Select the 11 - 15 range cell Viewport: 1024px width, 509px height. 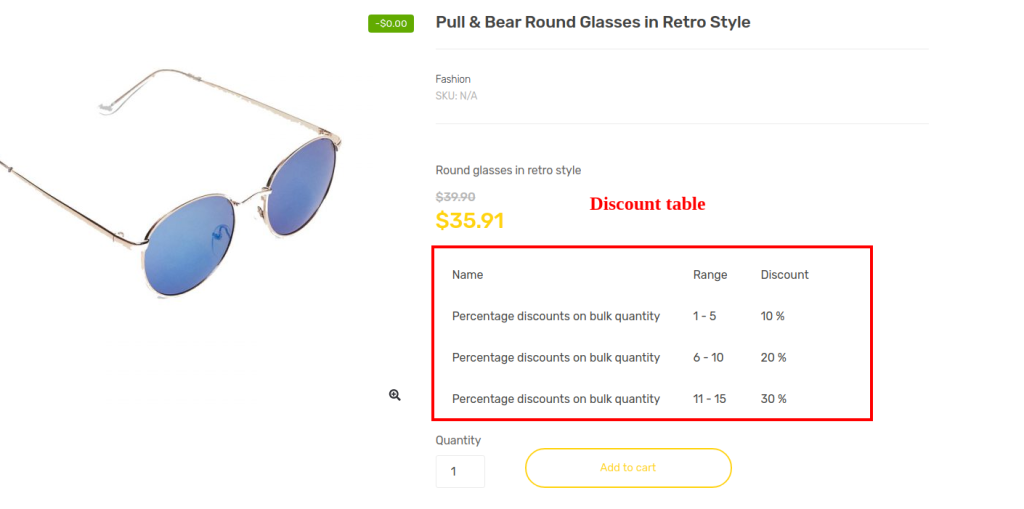(709, 399)
